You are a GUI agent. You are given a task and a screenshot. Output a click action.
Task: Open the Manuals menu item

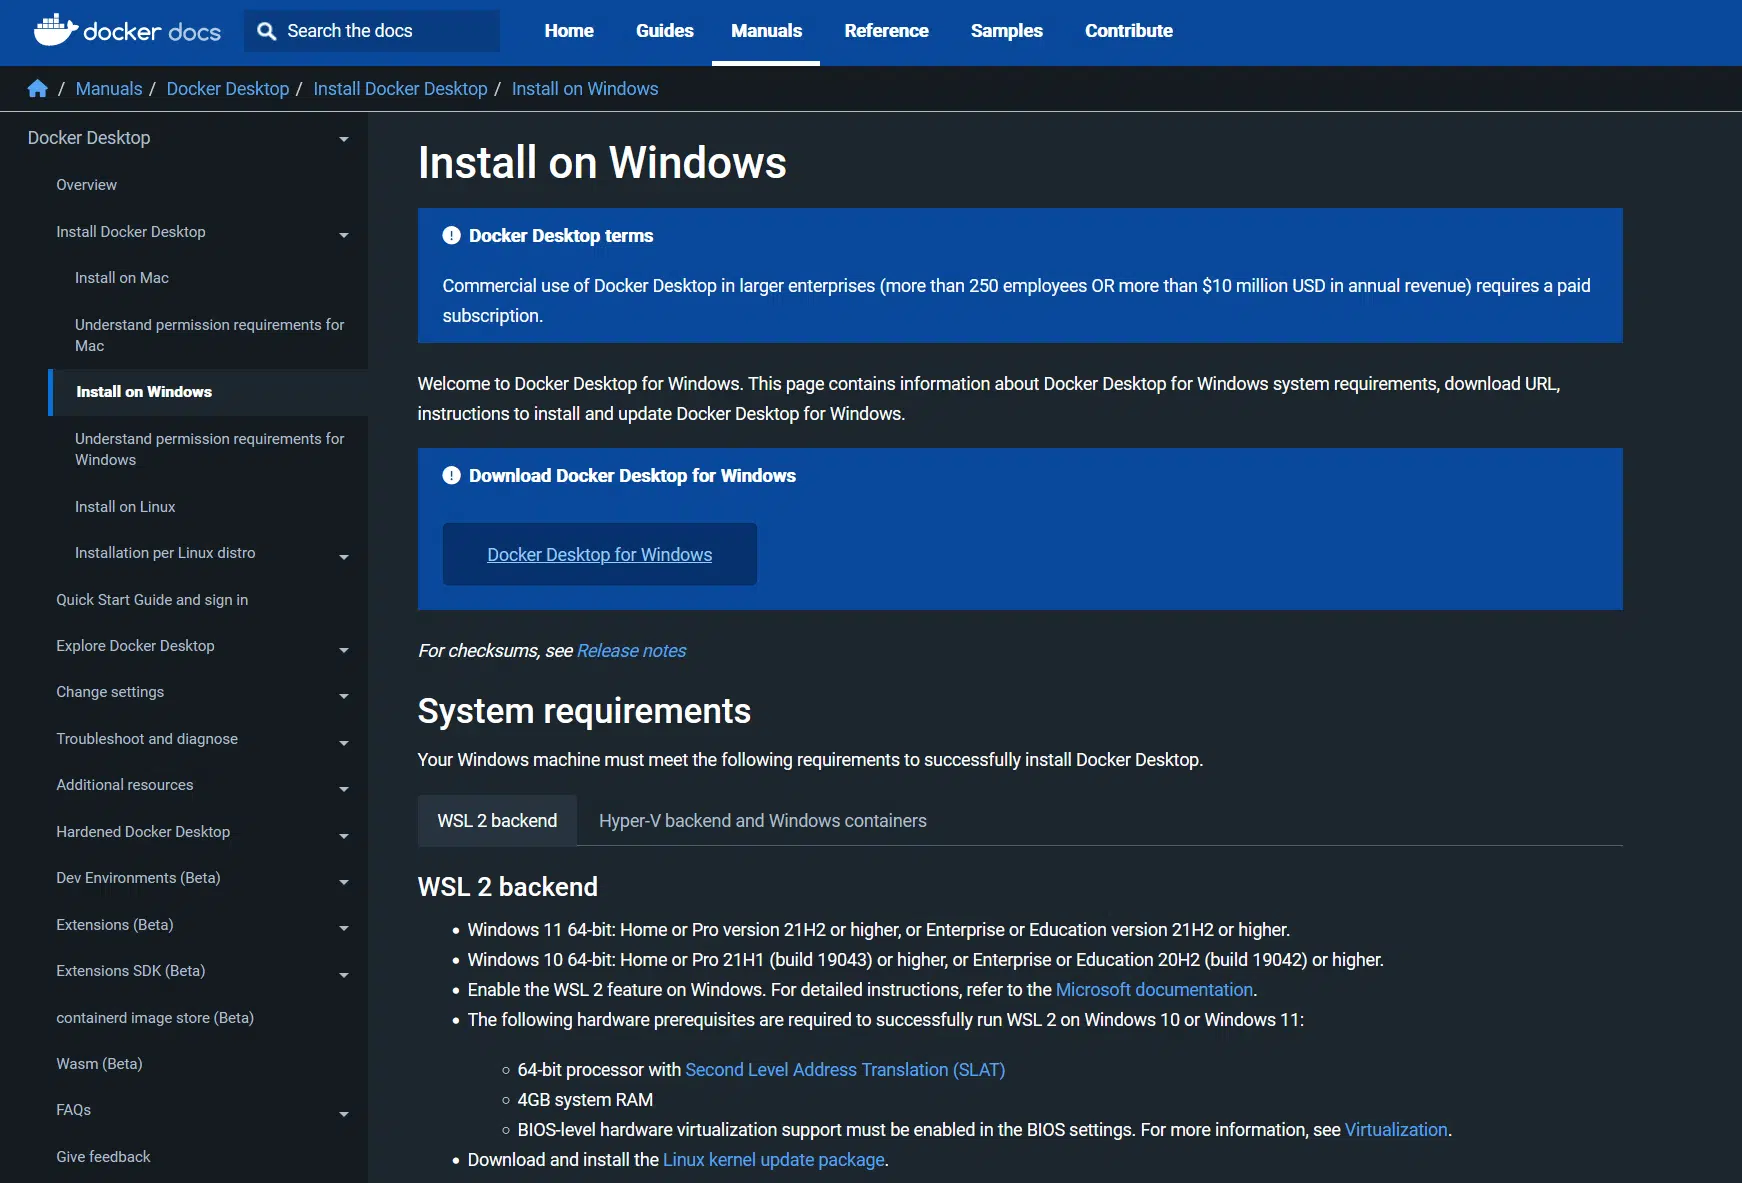766,31
